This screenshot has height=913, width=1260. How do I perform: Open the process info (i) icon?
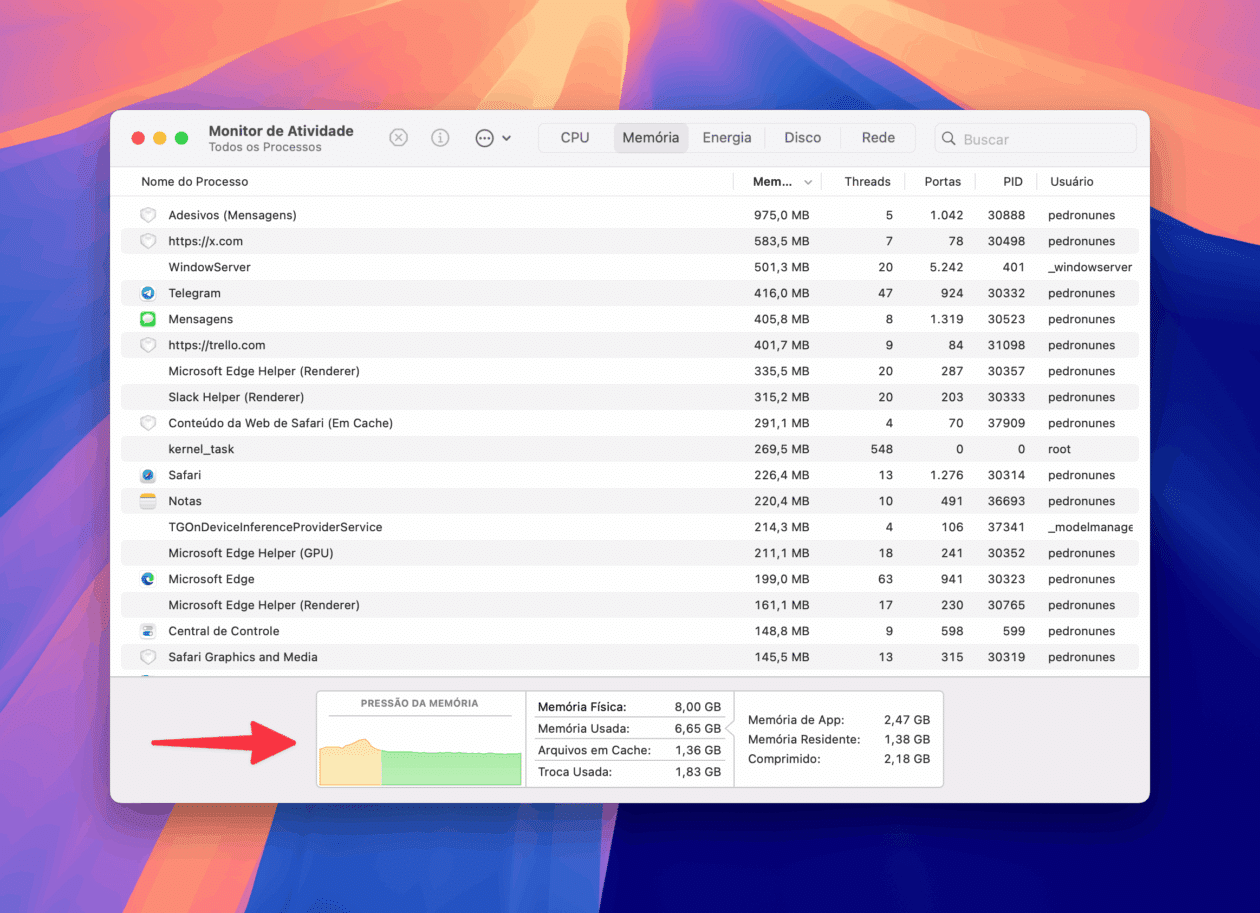(440, 138)
